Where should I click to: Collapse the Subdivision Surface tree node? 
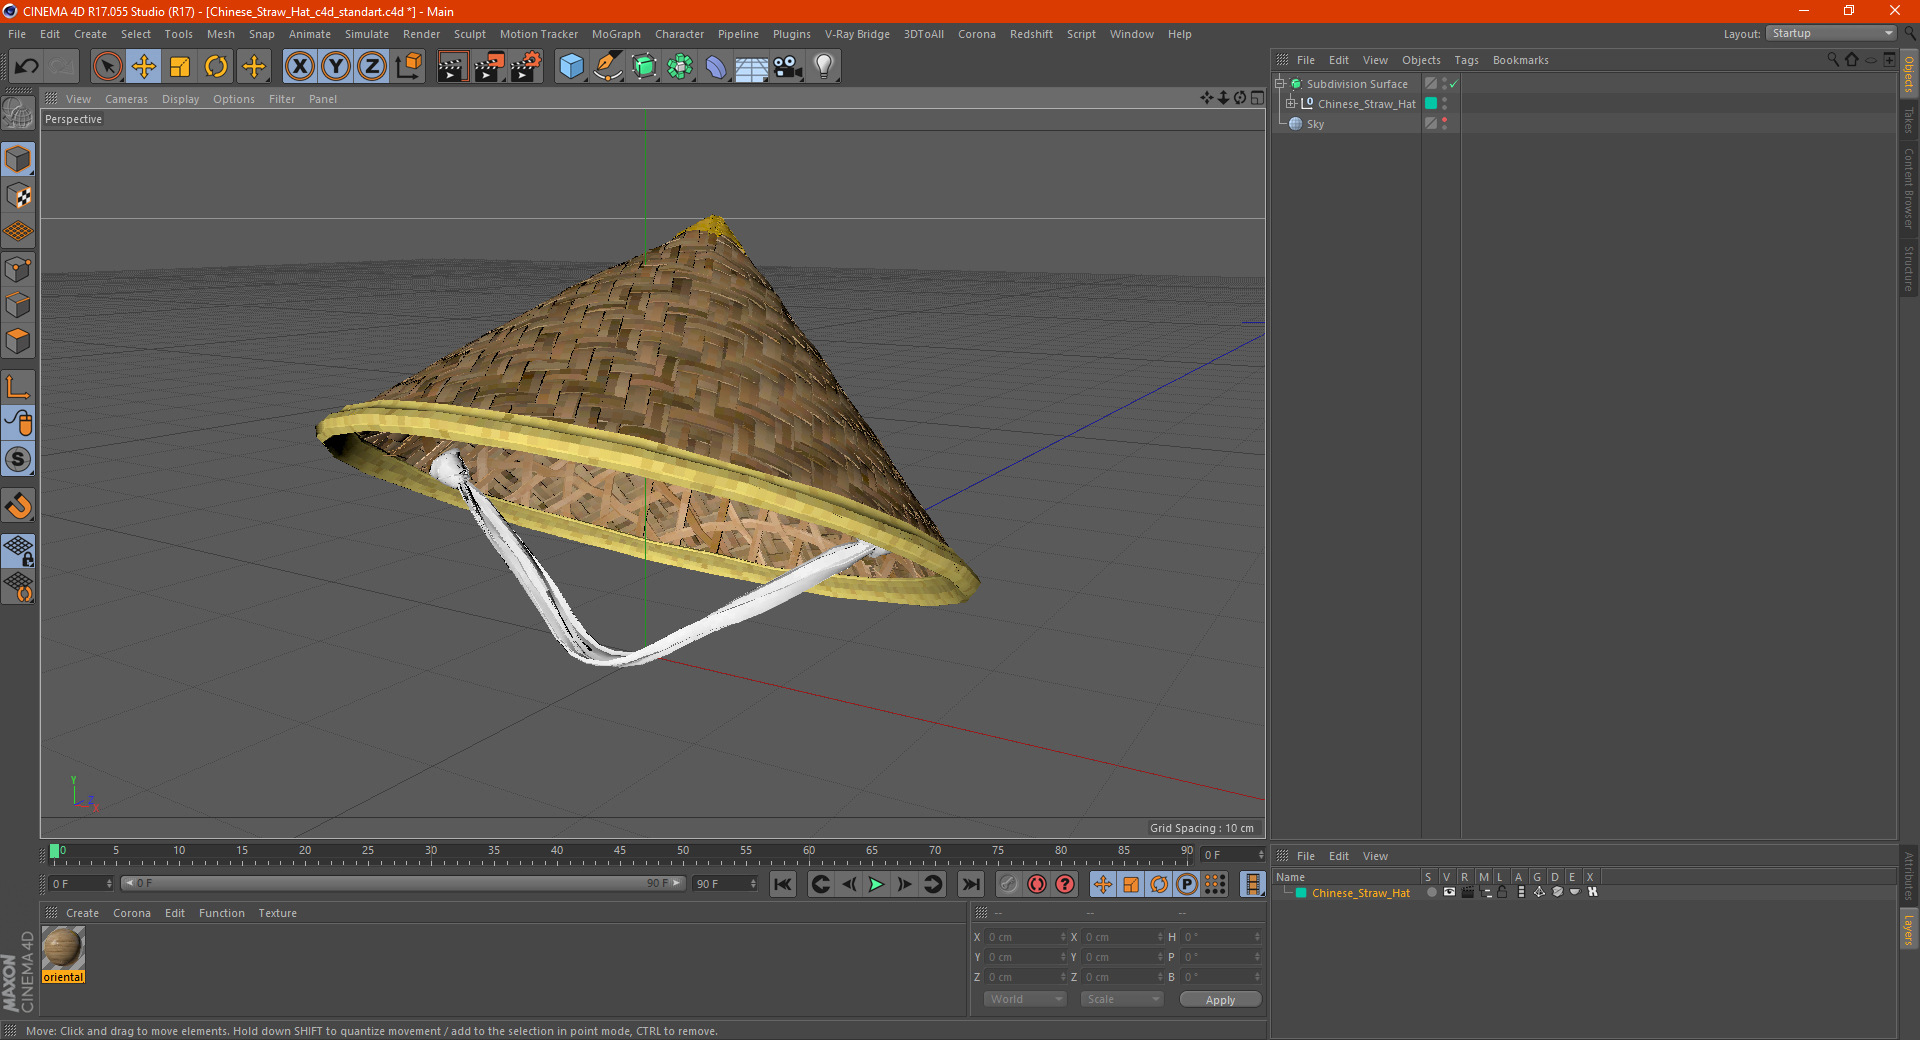click(1279, 83)
